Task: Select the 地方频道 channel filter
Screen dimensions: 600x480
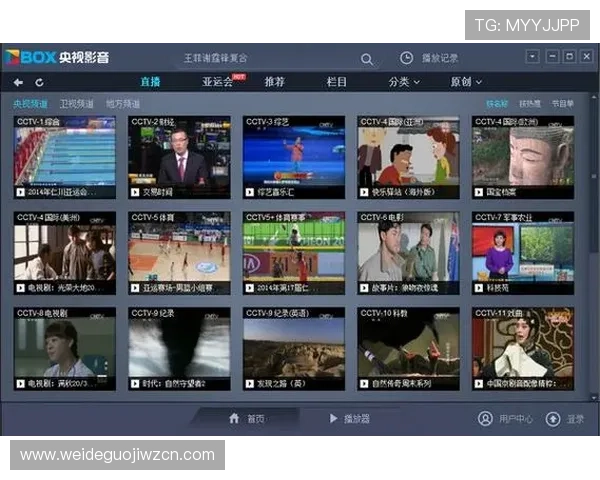Action: coord(123,104)
